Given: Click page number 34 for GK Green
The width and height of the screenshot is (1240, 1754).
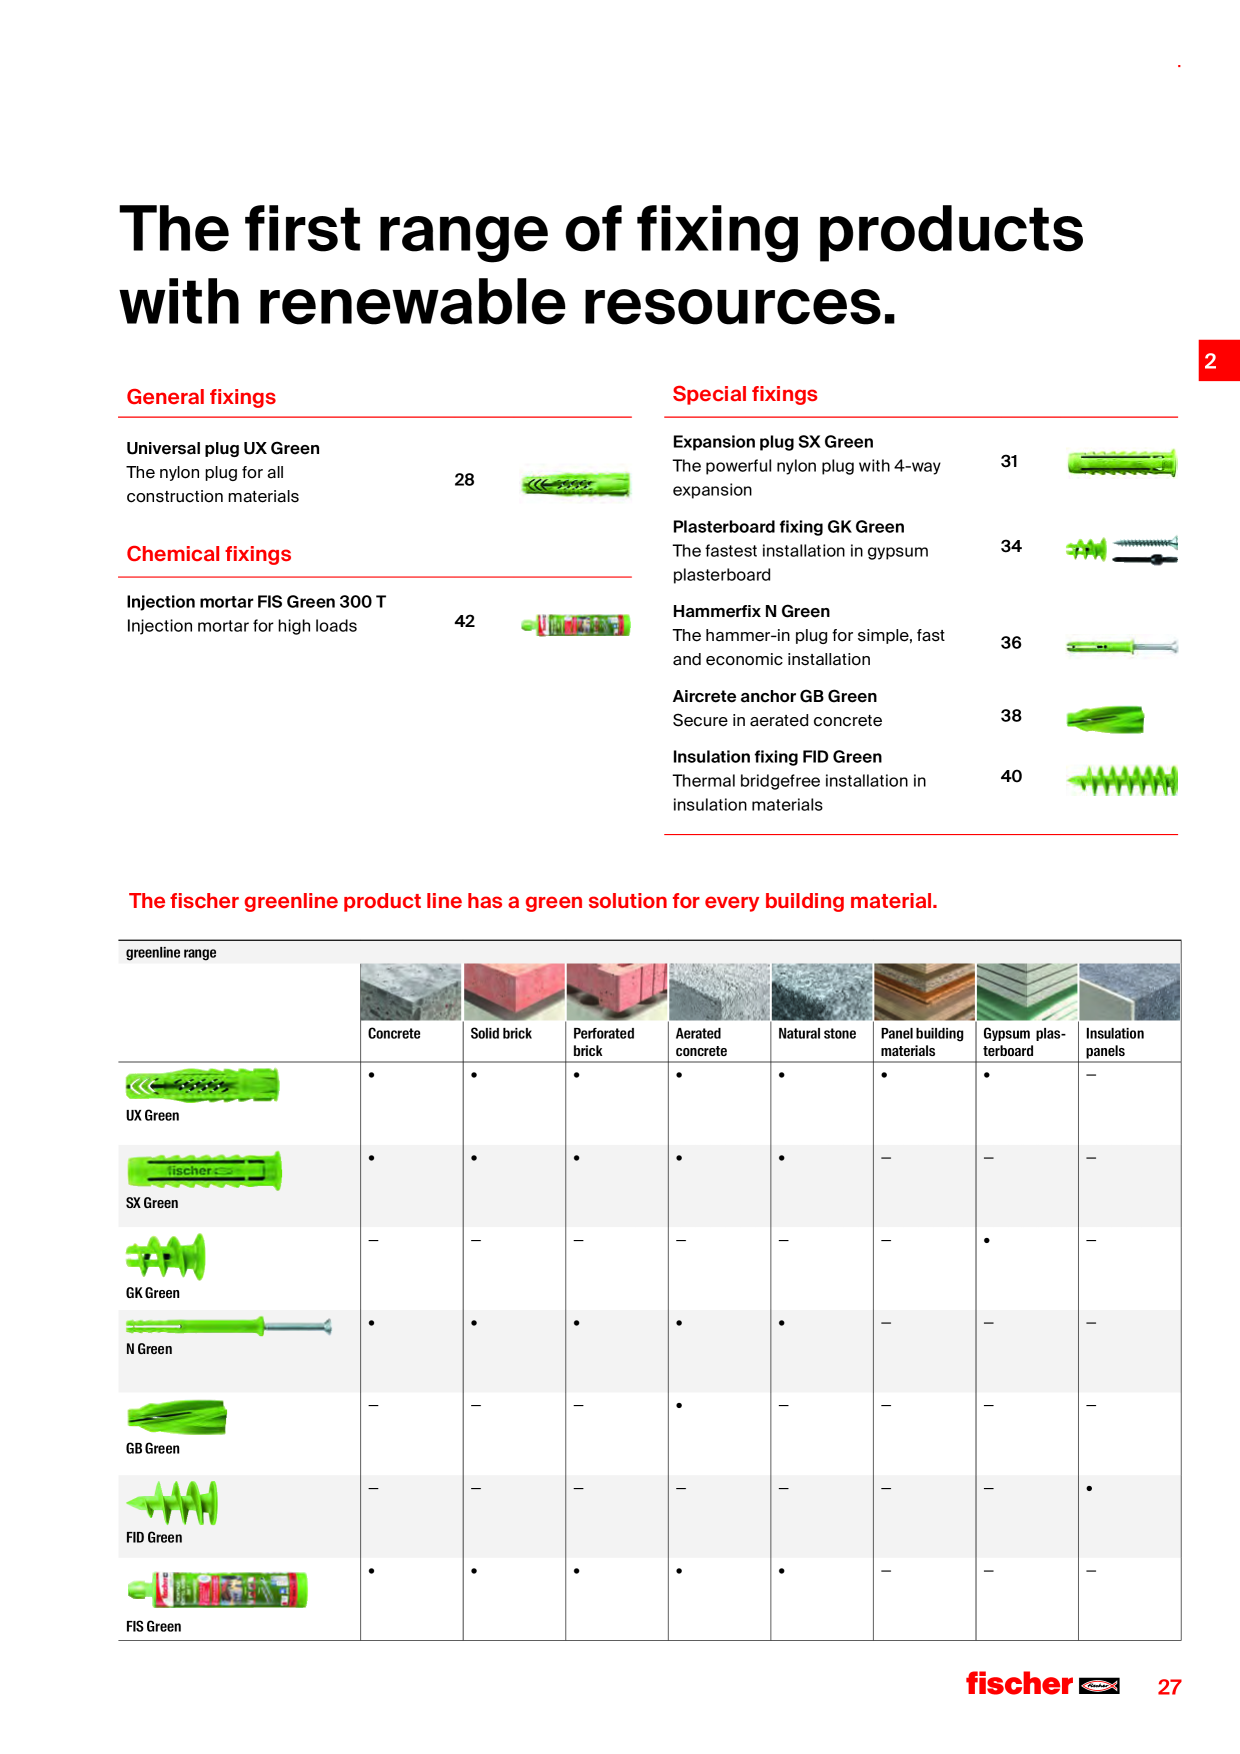Looking at the screenshot, I should pyautogui.click(x=1011, y=546).
